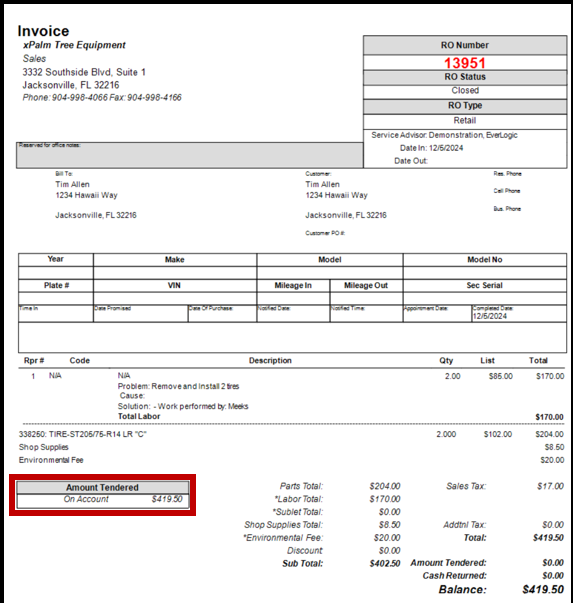Image resolution: width=573 pixels, height=603 pixels.
Task: Click the Sub Total value $402.50
Action: (385, 564)
